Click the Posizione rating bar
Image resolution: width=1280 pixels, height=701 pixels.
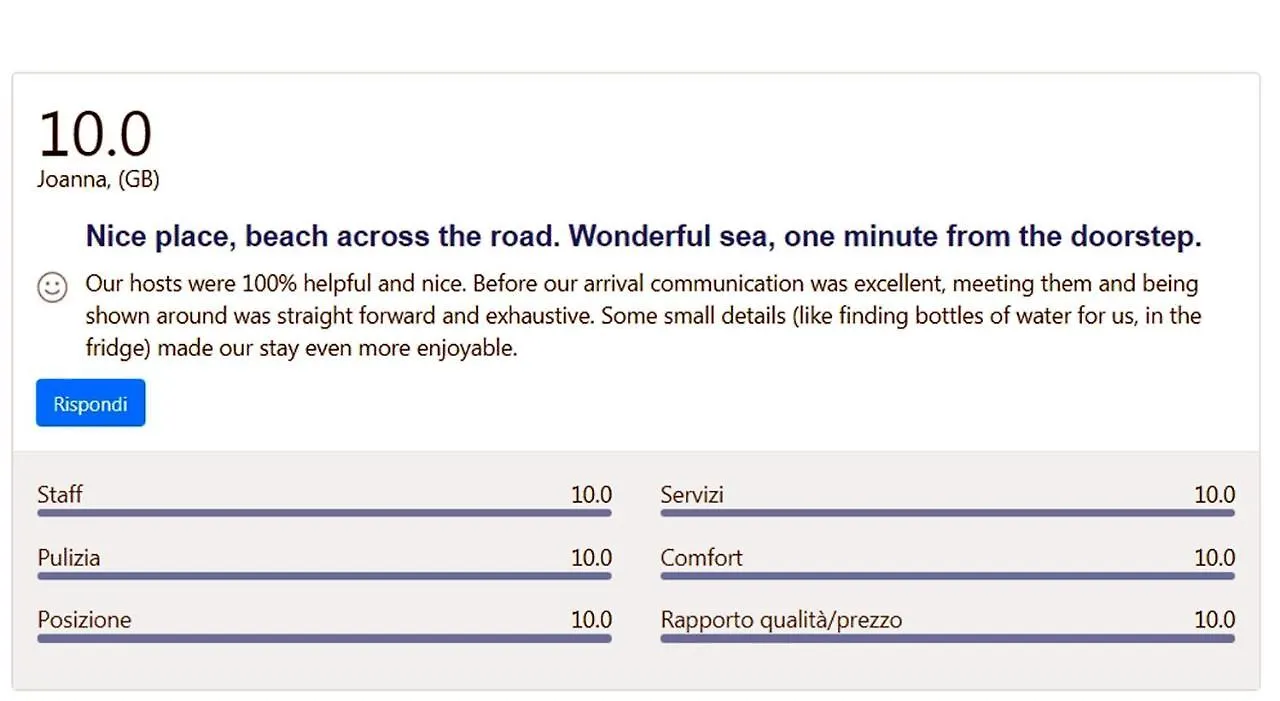coord(324,638)
